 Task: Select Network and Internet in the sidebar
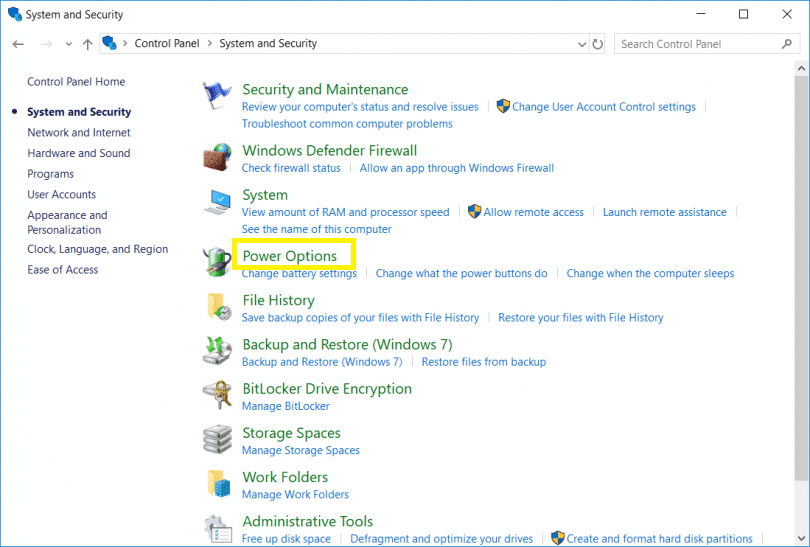click(79, 132)
